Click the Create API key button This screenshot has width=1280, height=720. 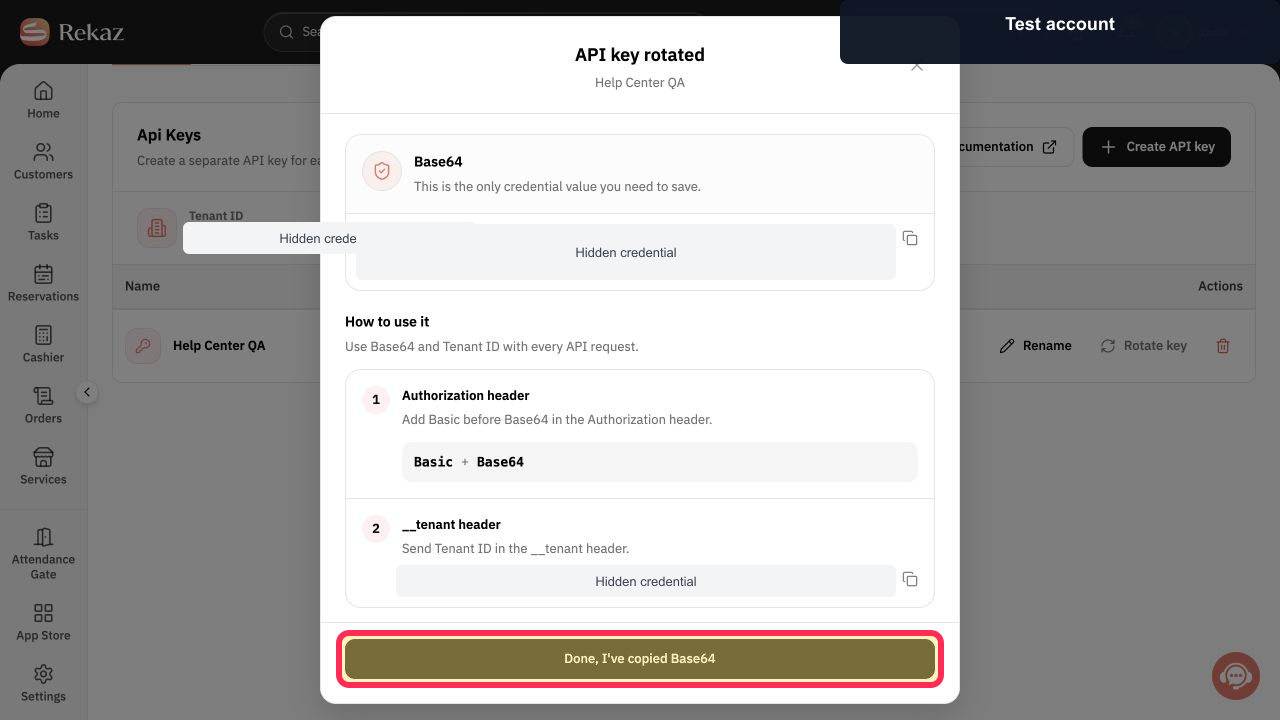(1156, 147)
